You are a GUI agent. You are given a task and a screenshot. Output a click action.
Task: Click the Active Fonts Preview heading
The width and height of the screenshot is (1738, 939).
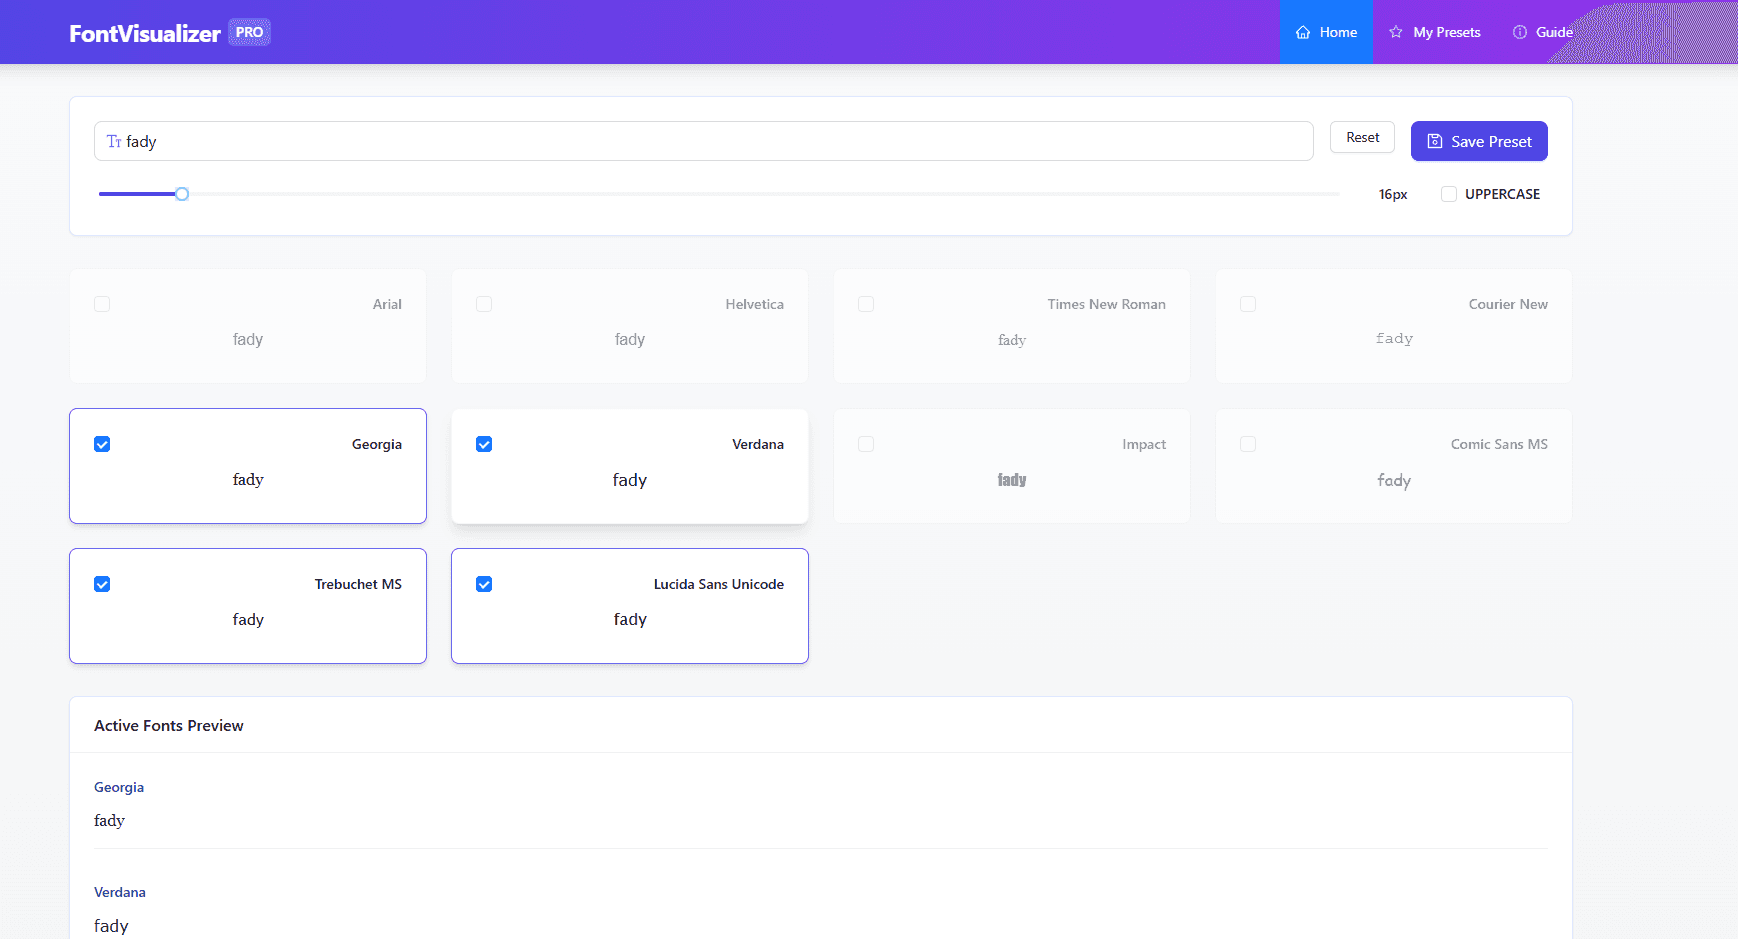click(x=169, y=726)
